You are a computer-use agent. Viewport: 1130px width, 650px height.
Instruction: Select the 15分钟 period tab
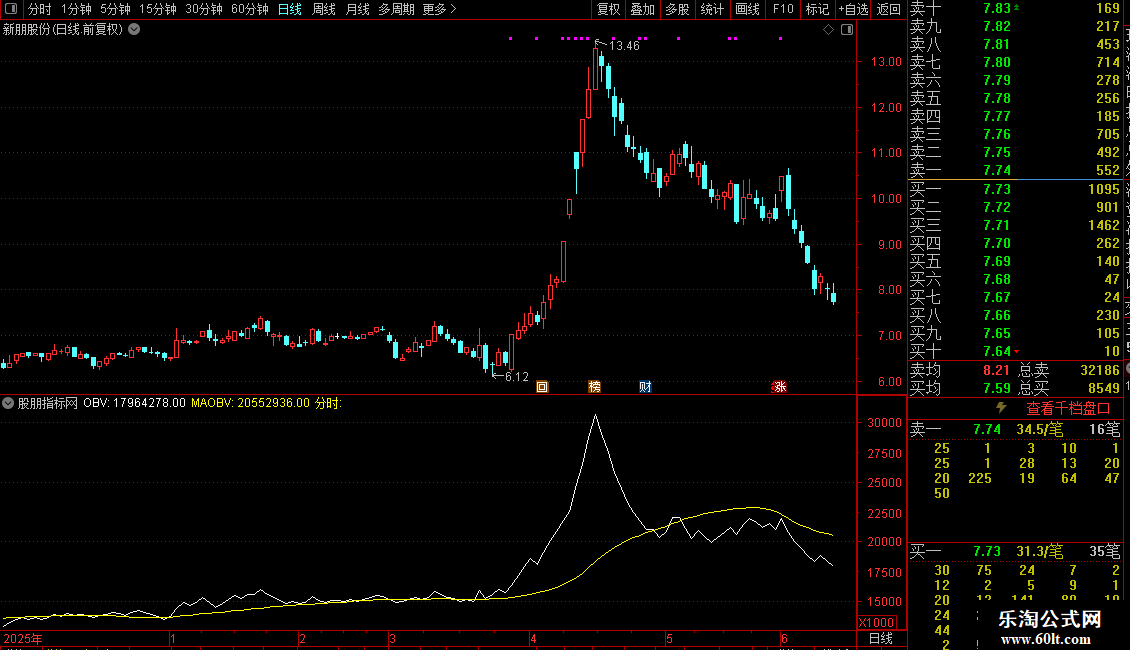pos(158,9)
